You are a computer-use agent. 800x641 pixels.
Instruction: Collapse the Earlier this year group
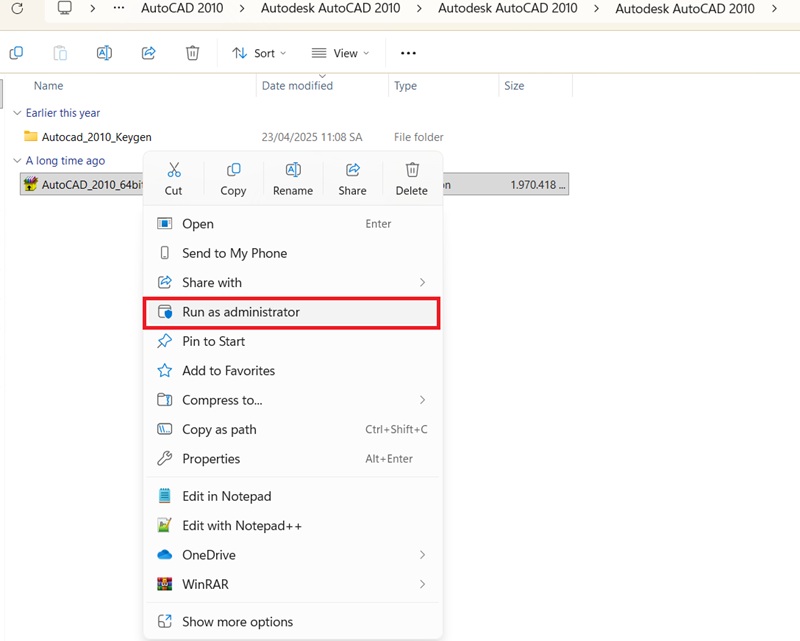click(x=17, y=113)
